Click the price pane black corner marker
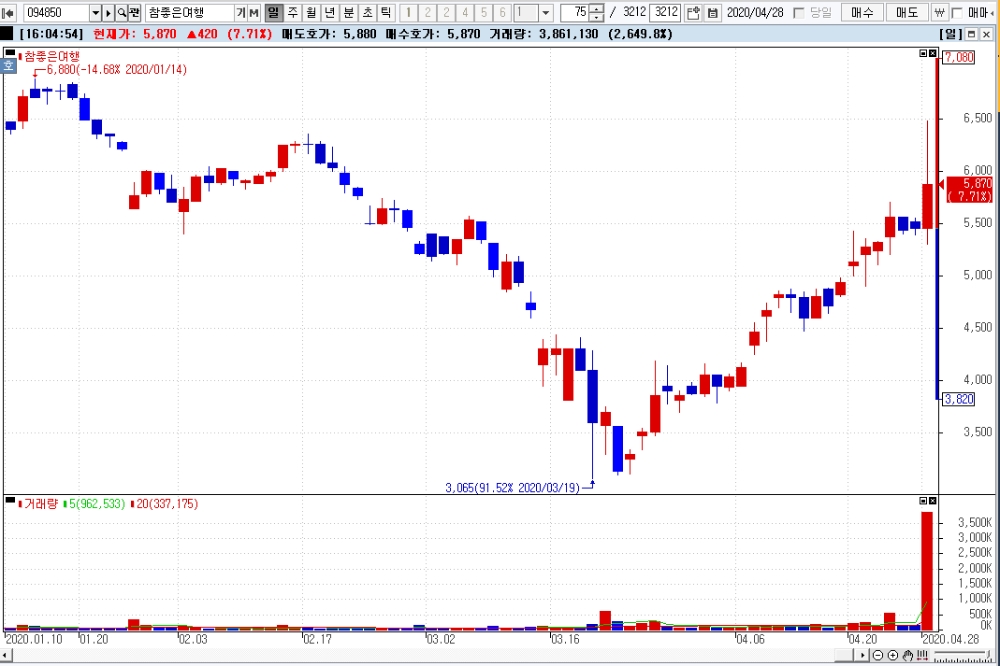 tap(10, 52)
